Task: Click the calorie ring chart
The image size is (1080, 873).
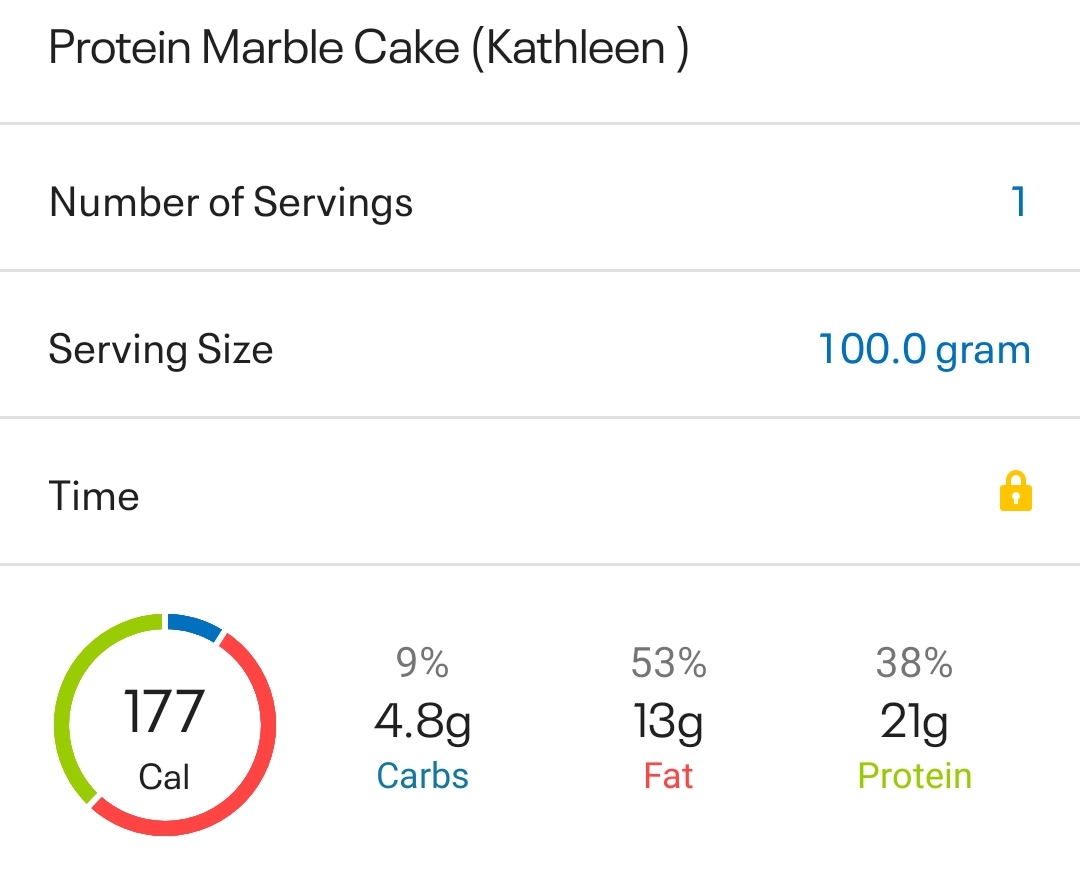Action: pos(165,725)
